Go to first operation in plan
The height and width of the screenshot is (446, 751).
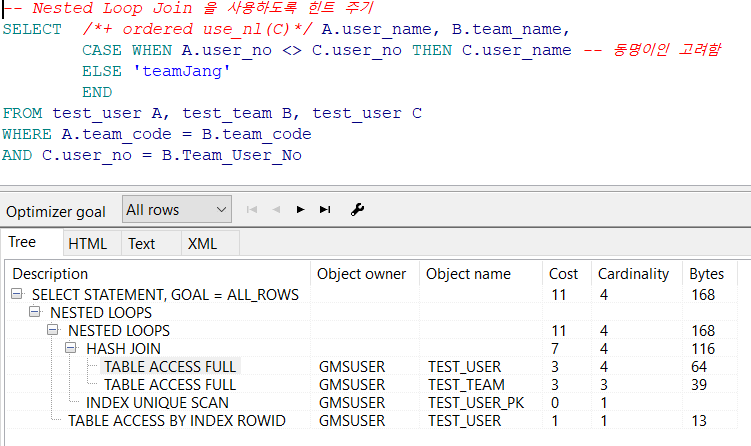click(x=251, y=209)
